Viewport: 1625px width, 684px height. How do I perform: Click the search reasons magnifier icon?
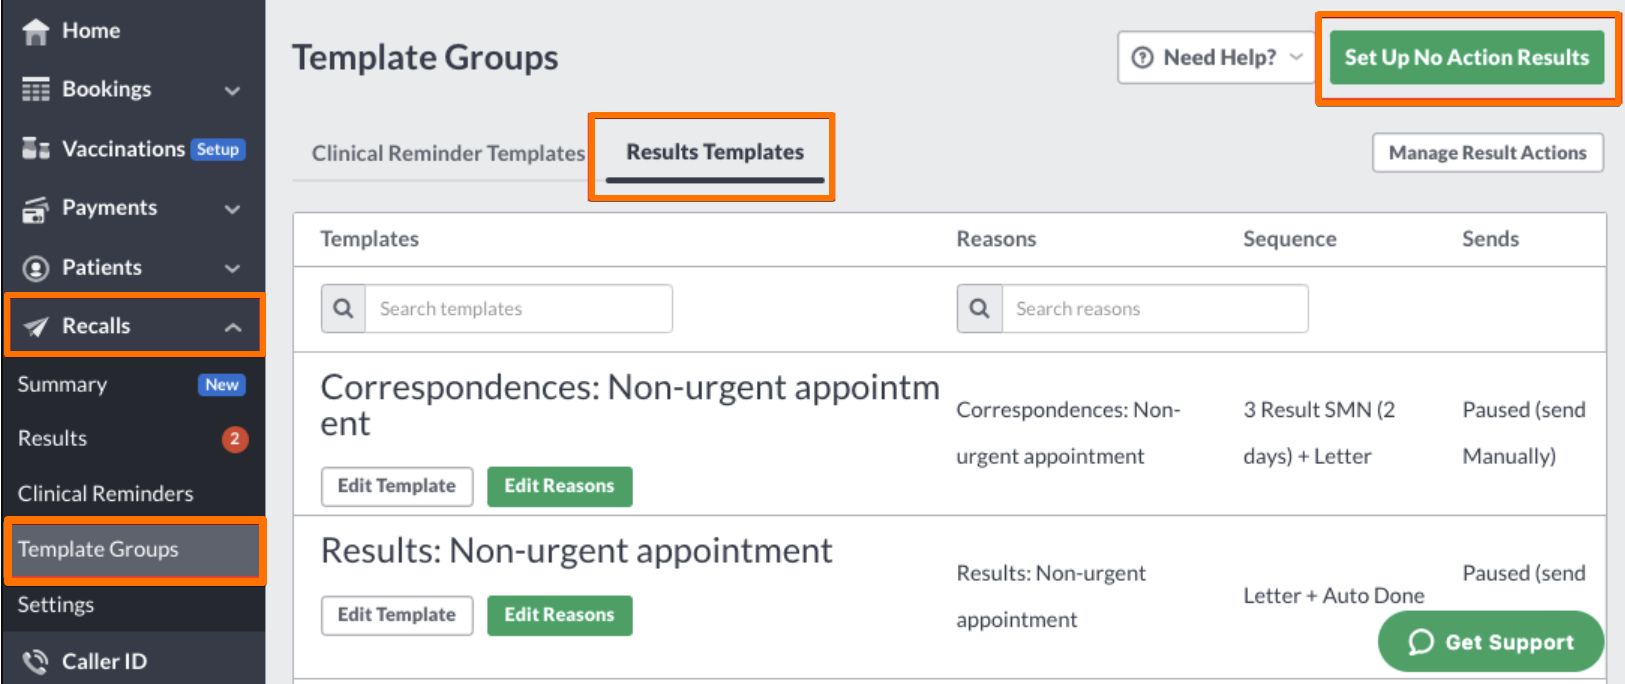(x=980, y=308)
